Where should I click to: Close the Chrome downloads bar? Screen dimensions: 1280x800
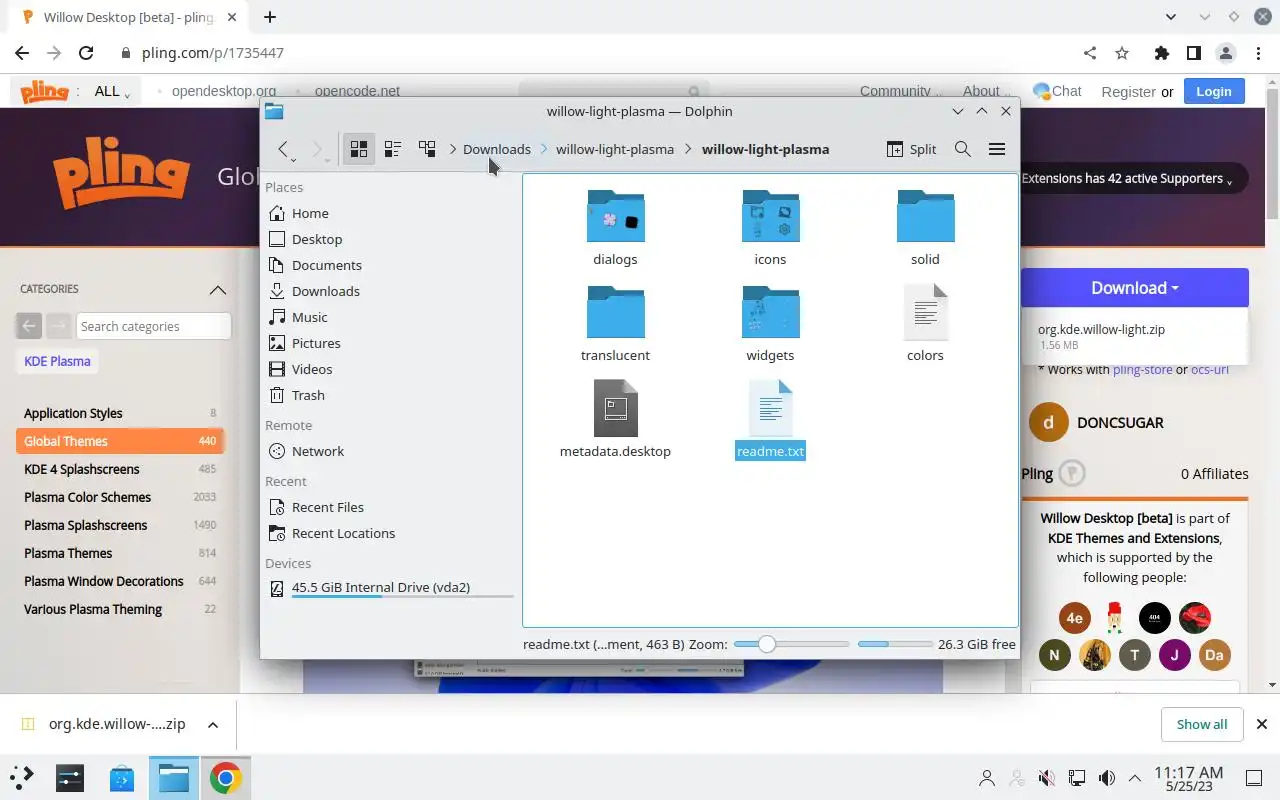(1262, 724)
